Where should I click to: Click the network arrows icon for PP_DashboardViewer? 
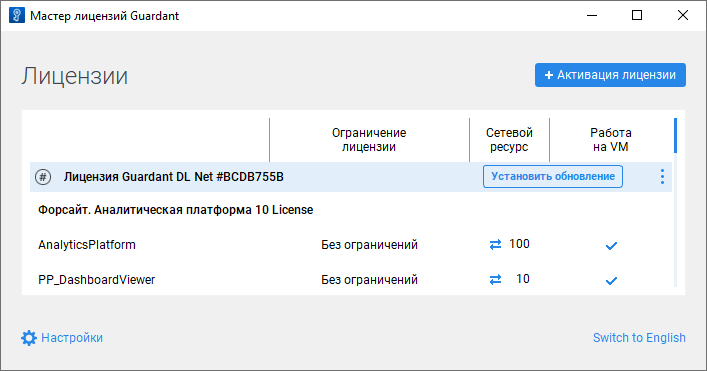pyautogui.click(x=495, y=280)
